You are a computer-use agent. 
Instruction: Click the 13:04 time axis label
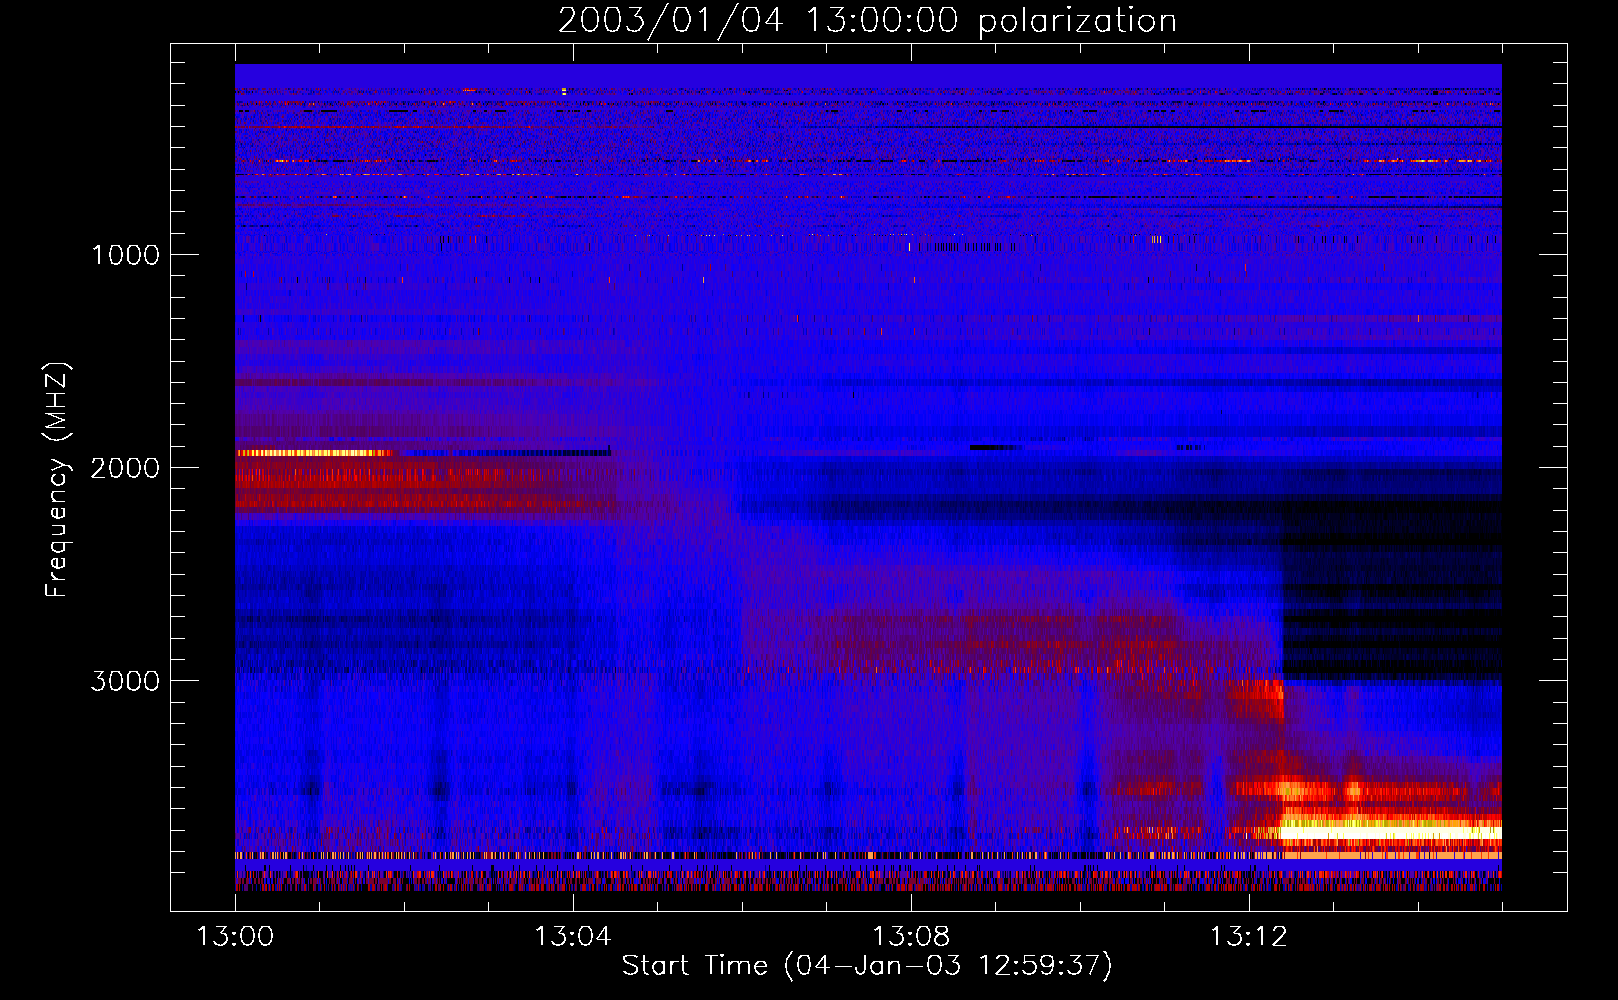[x=573, y=936]
